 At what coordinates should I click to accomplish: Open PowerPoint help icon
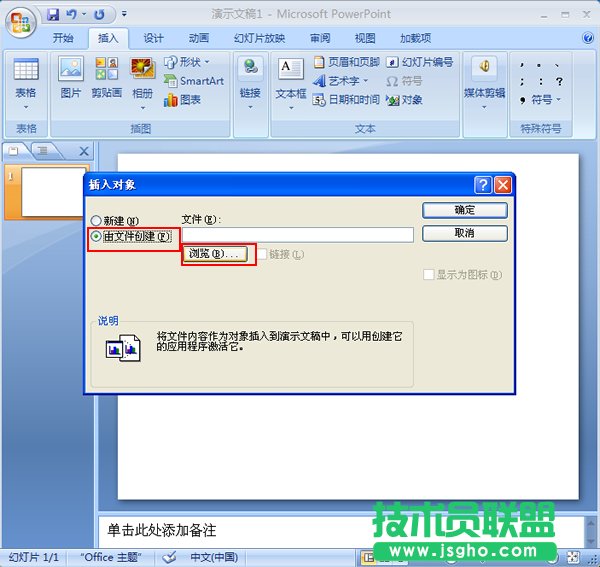tap(588, 38)
